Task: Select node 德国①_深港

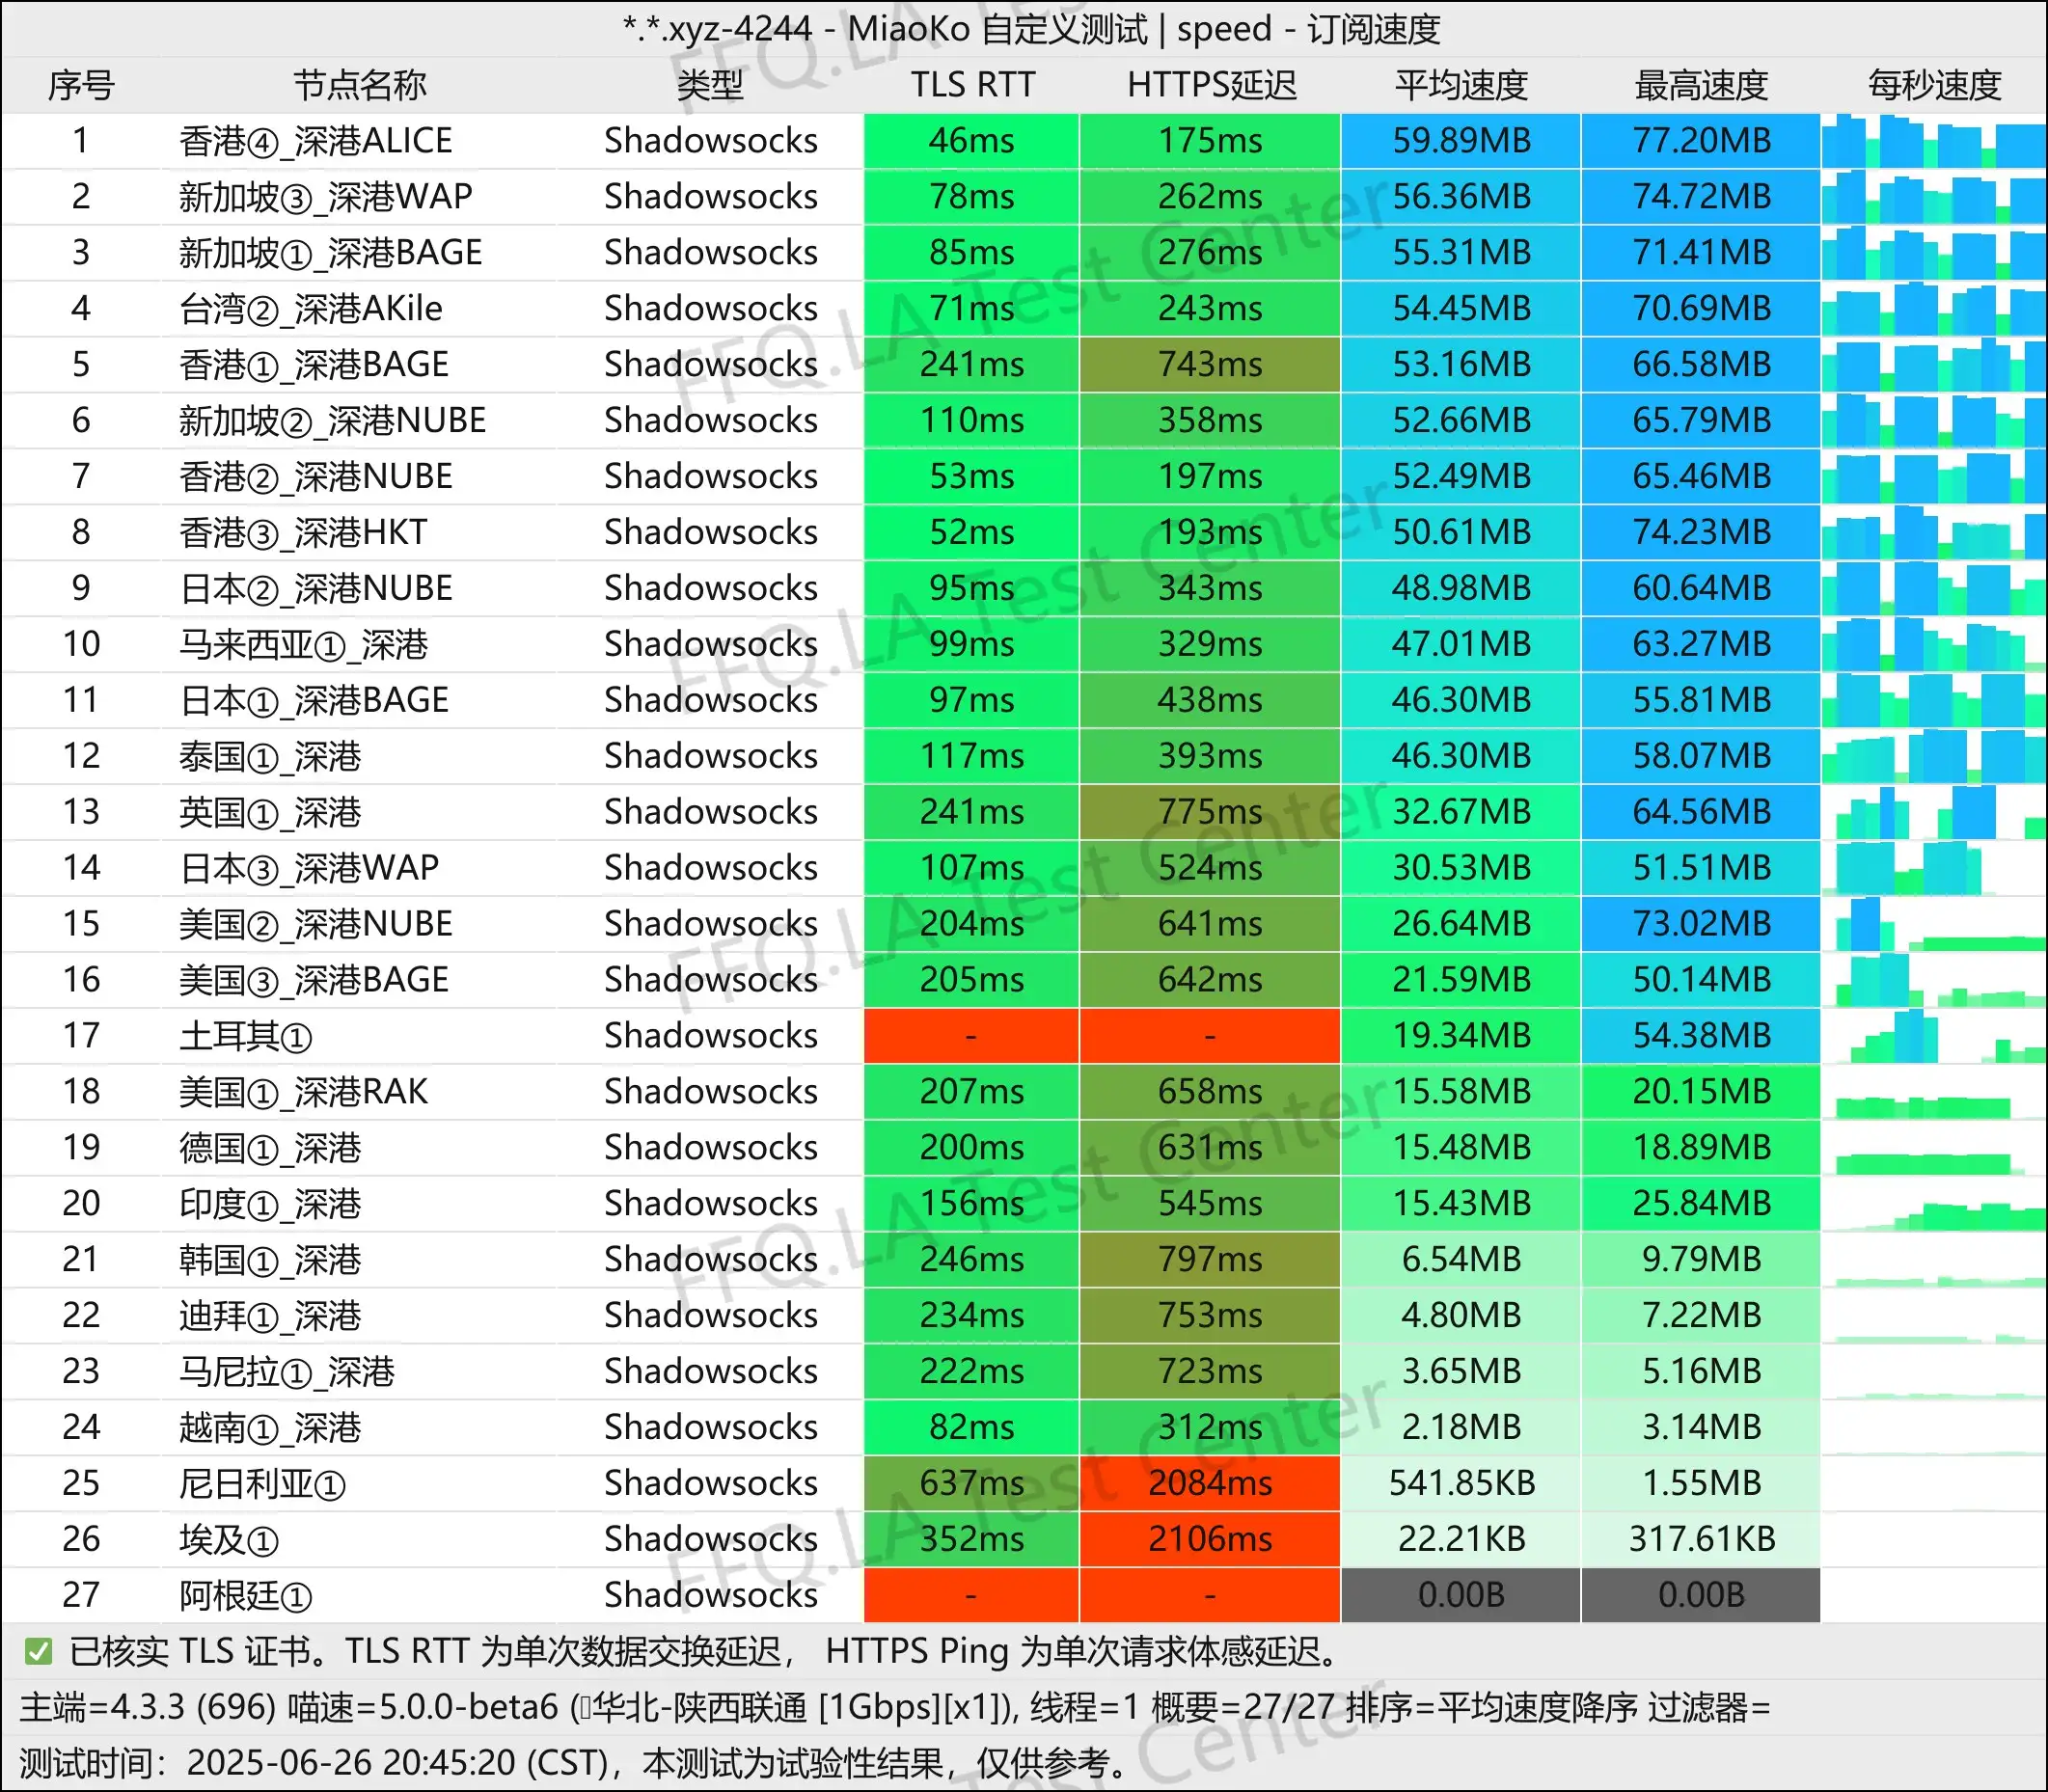Action: coord(269,1148)
